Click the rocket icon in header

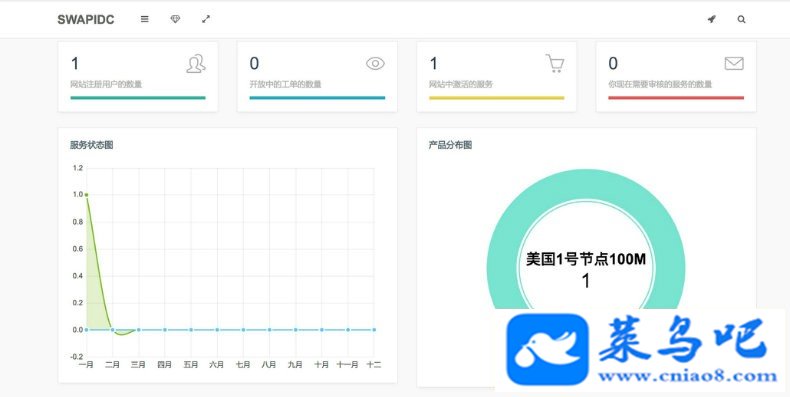(x=711, y=19)
